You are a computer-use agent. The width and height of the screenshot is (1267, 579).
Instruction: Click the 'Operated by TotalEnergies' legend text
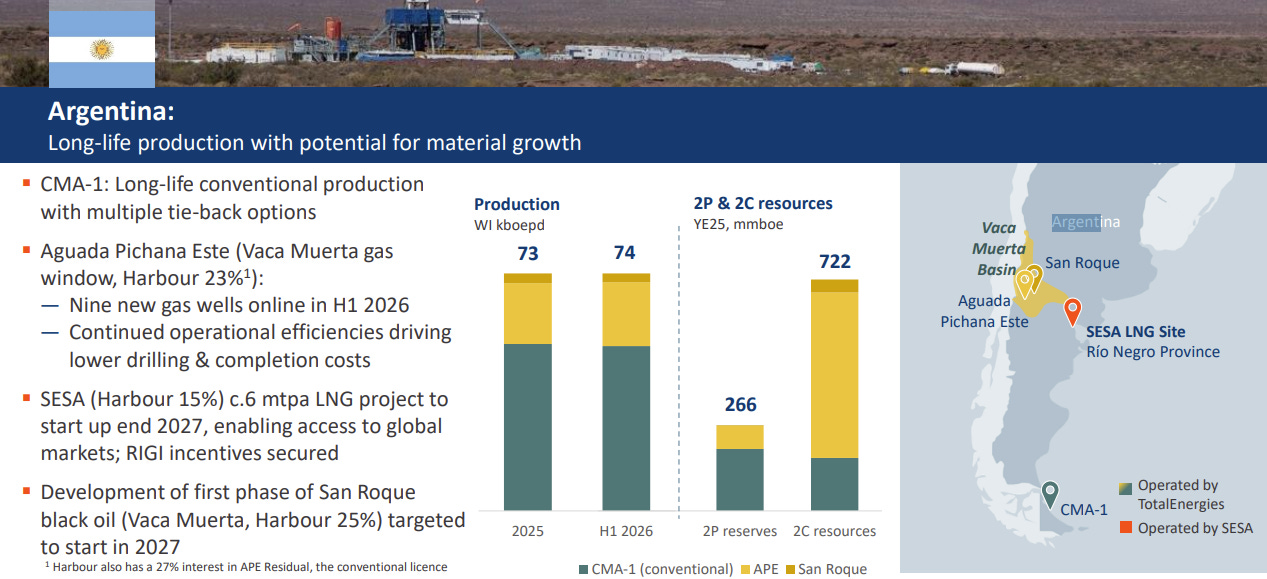click(x=1182, y=494)
